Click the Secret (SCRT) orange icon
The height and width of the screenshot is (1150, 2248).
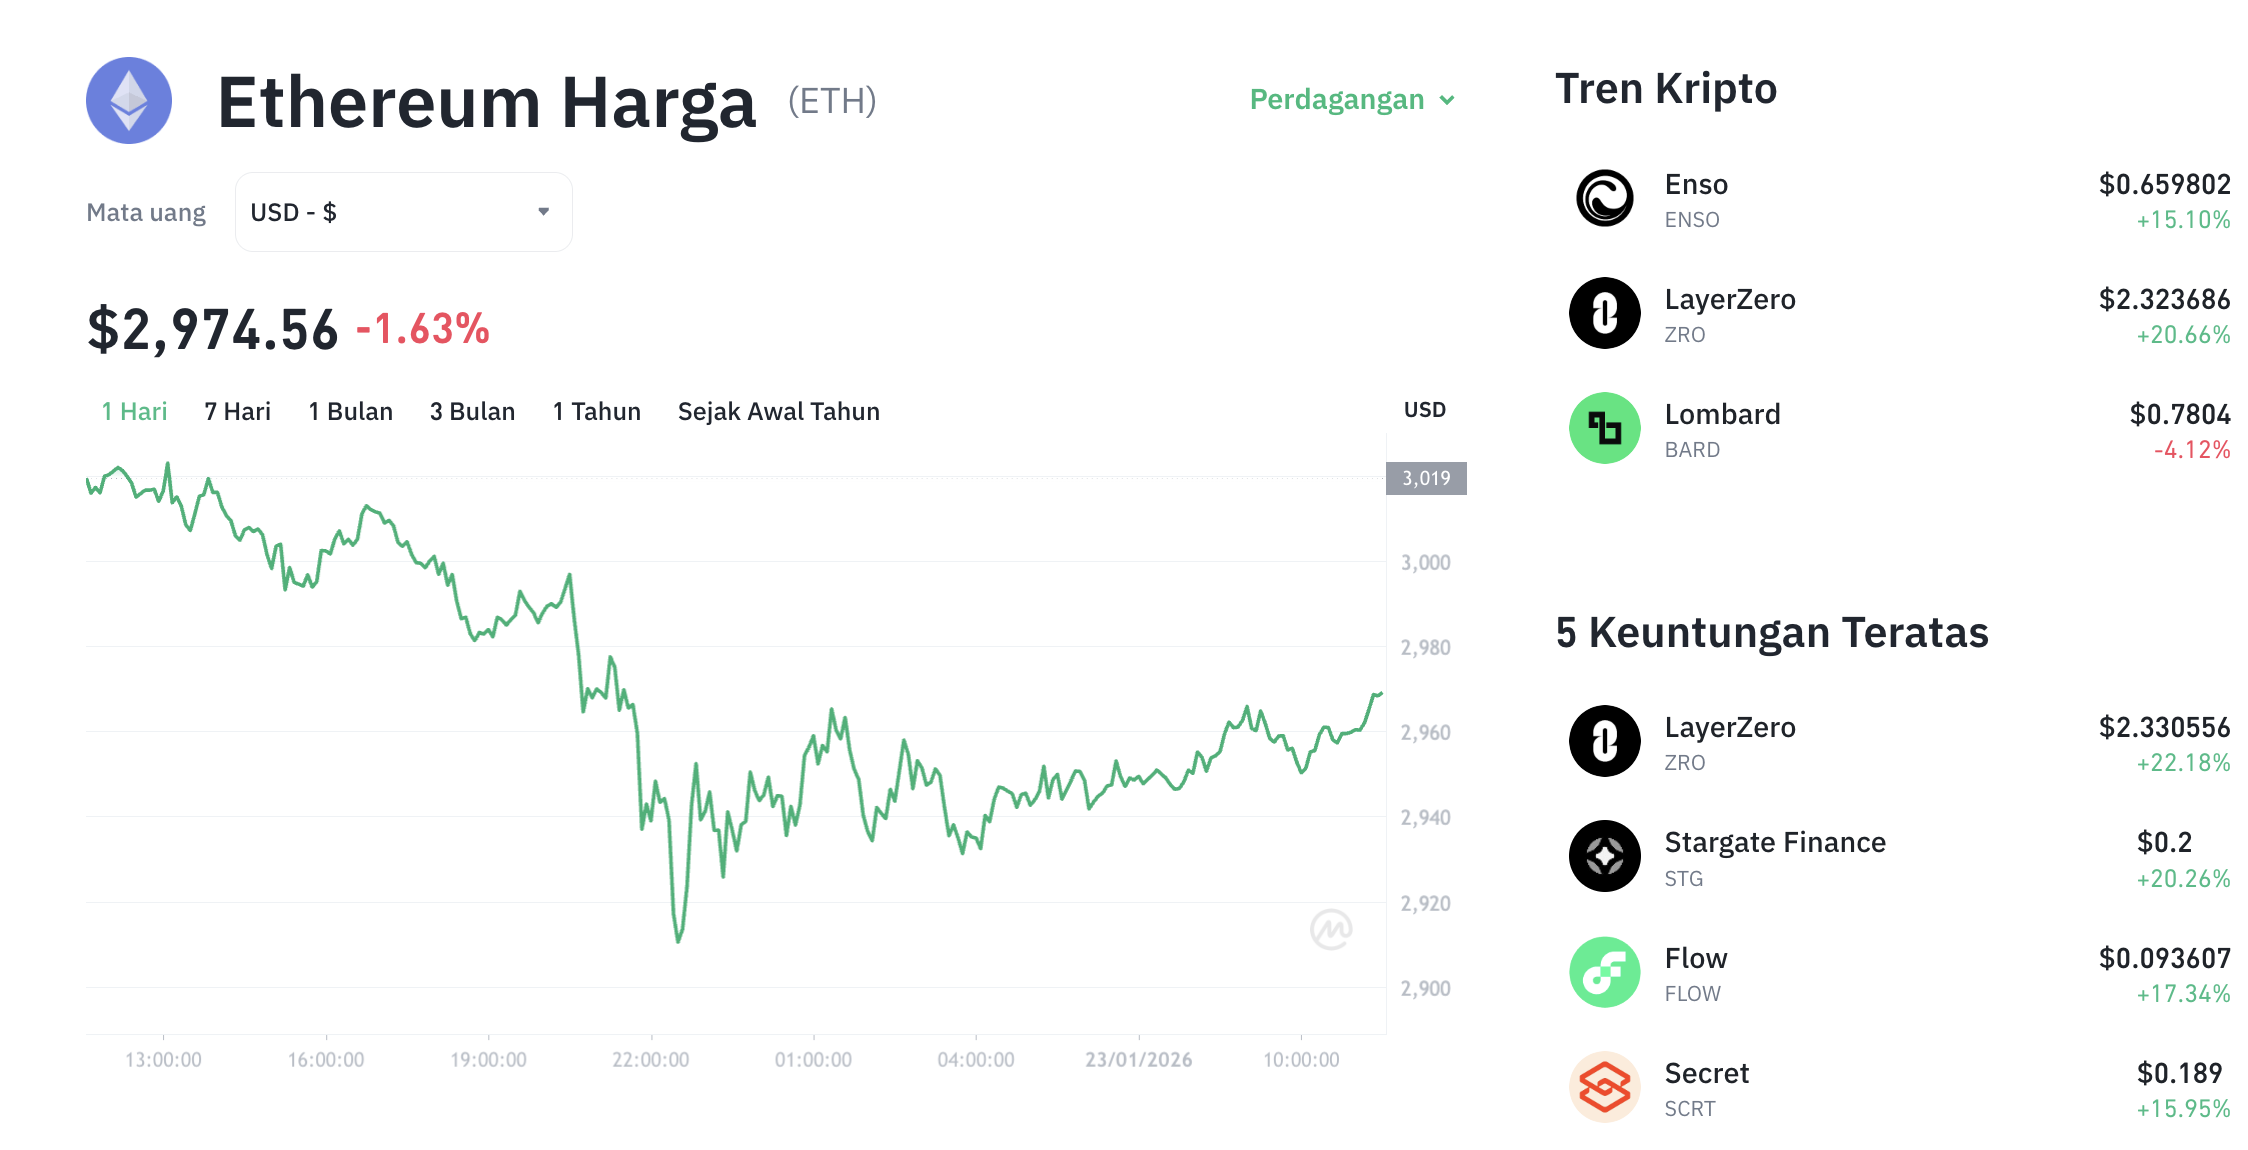(x=1604, y=1087)
